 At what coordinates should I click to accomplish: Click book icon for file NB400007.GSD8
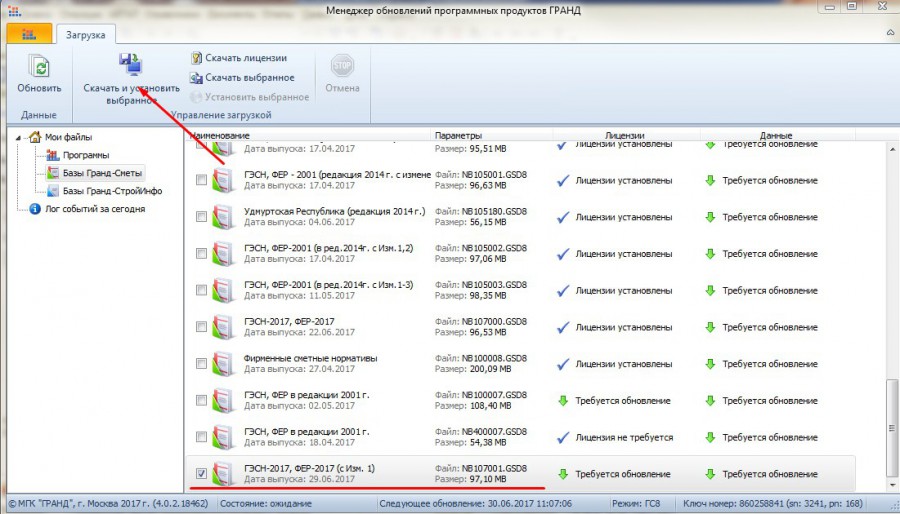[223, 438]
